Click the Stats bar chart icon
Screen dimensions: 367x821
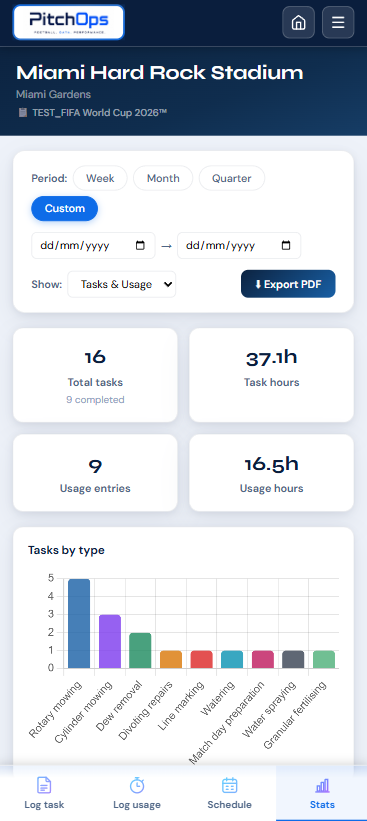point(322,785)
